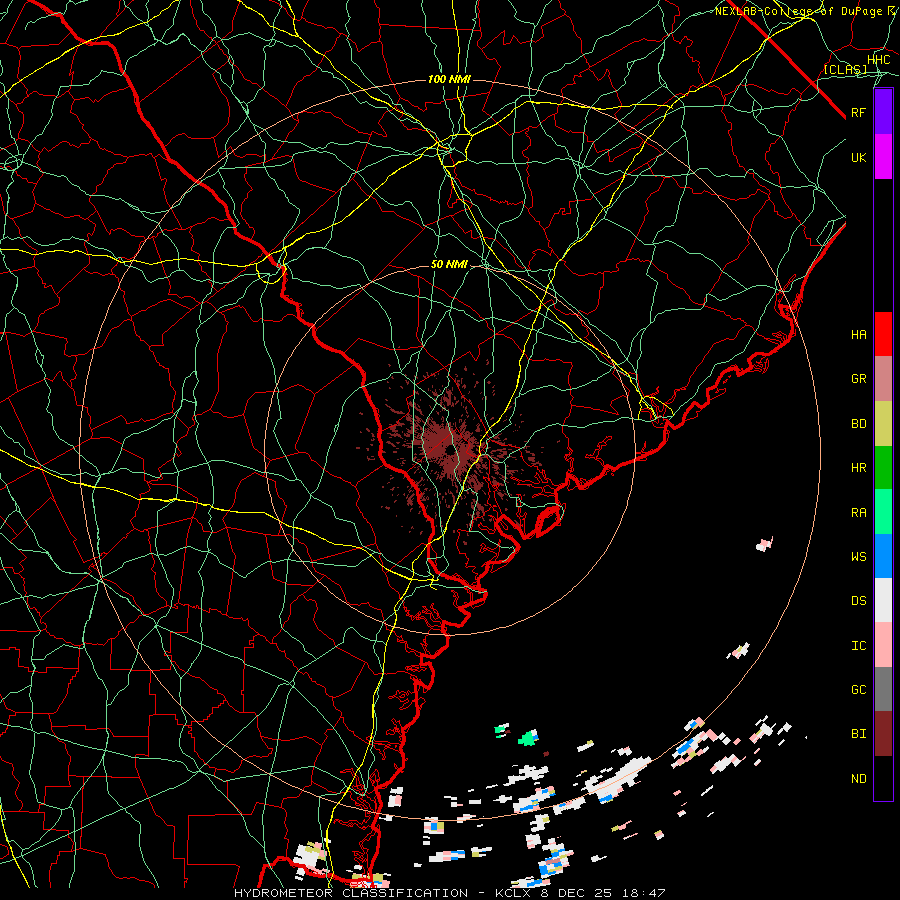Click the 50 NMI range ring label
900x900 pixels.
[x=449, y=265]
